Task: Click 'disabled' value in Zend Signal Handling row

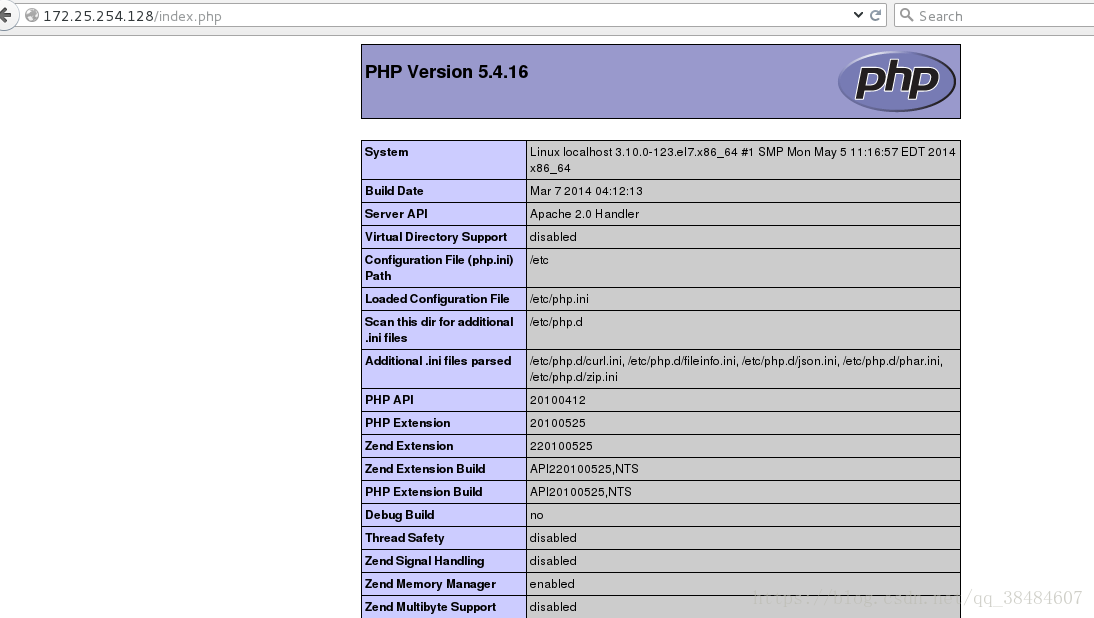Action: coord(553,562)
